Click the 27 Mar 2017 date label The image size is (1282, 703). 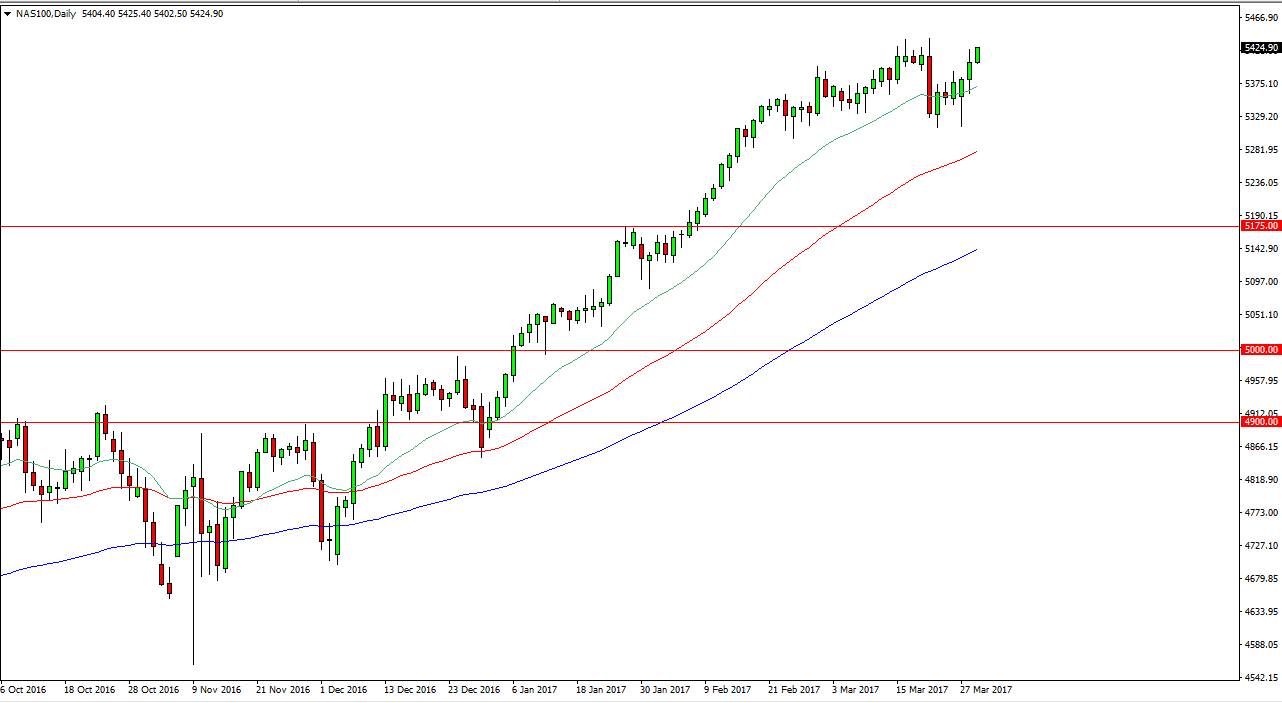(x=985, y=690)
